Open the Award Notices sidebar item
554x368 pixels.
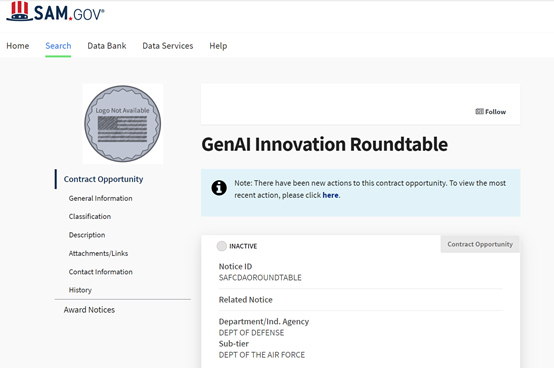89,310
